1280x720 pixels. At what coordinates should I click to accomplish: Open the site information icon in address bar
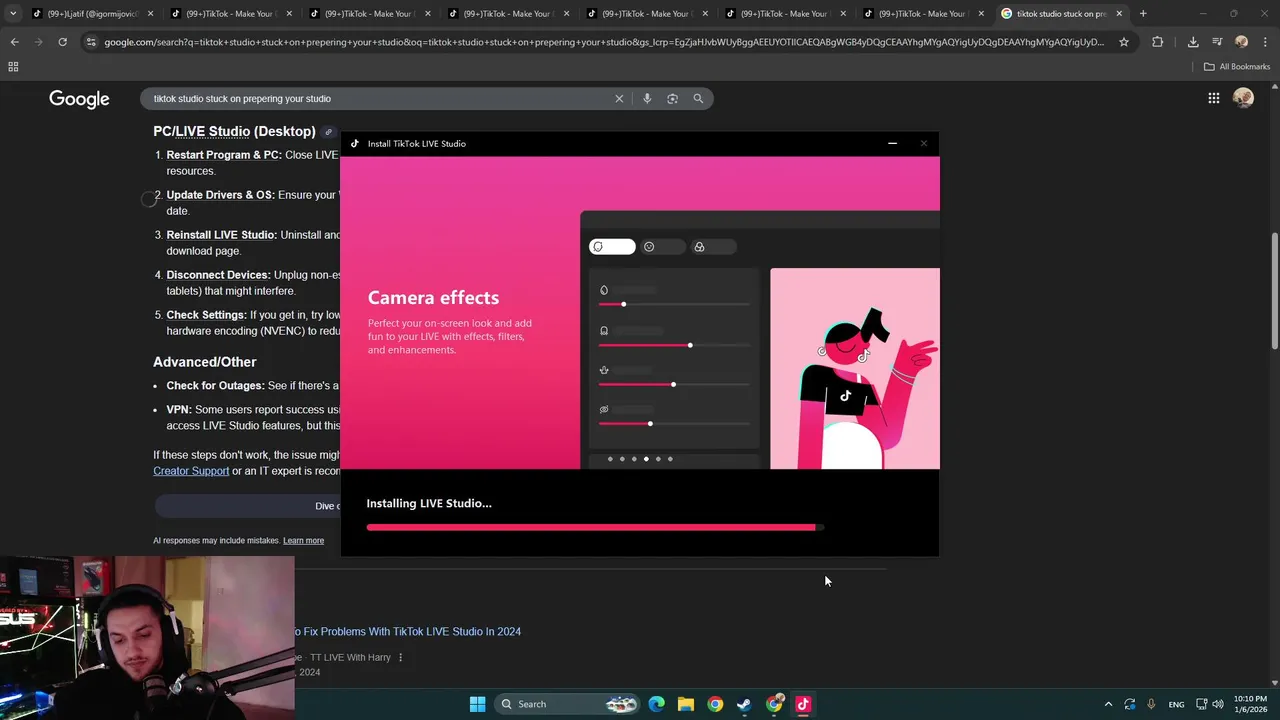[x=91, y=42]
